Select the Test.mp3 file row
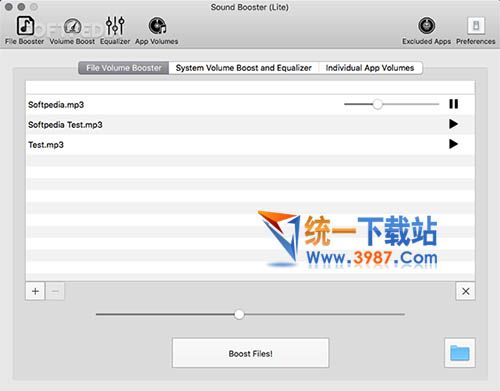Screen dimensions: 500x391 point(250,145)
